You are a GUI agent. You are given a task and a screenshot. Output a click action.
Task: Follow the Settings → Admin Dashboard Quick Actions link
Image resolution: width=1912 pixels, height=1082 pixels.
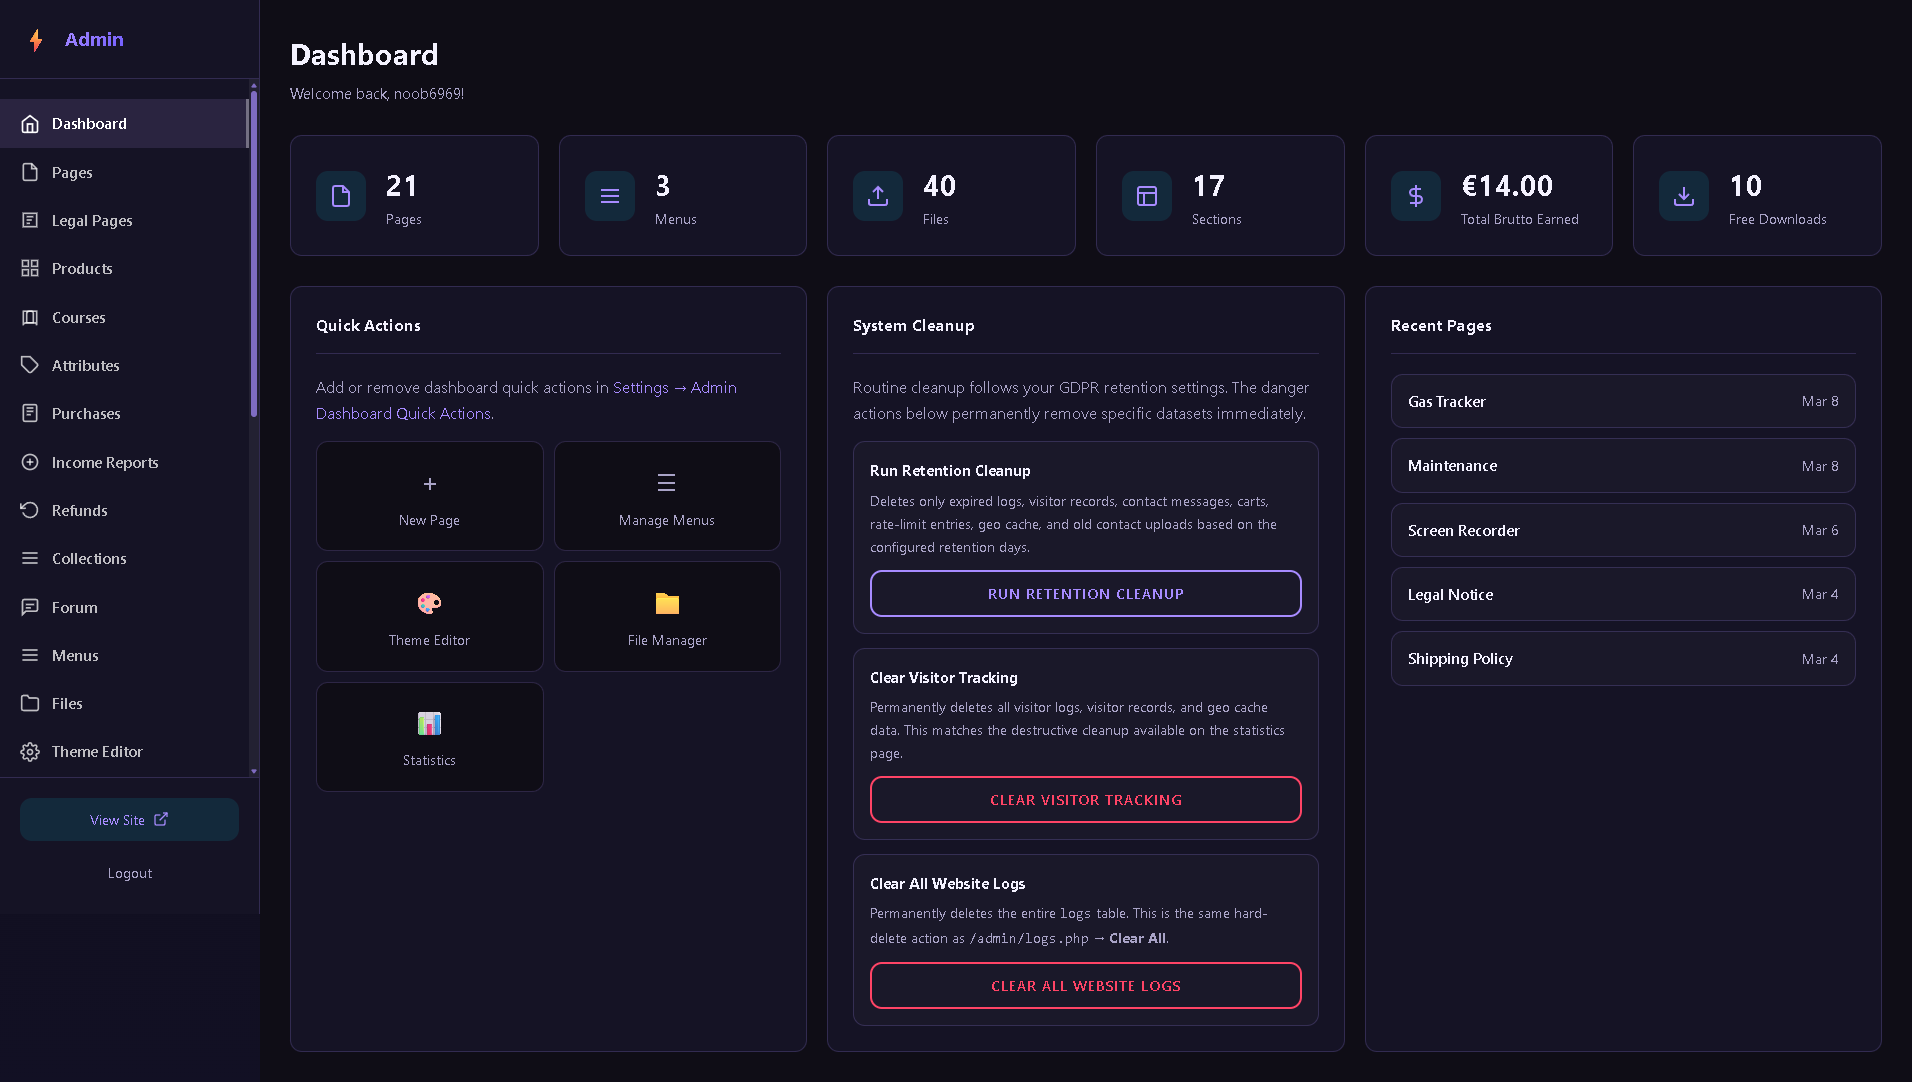[x=526, y=400]
